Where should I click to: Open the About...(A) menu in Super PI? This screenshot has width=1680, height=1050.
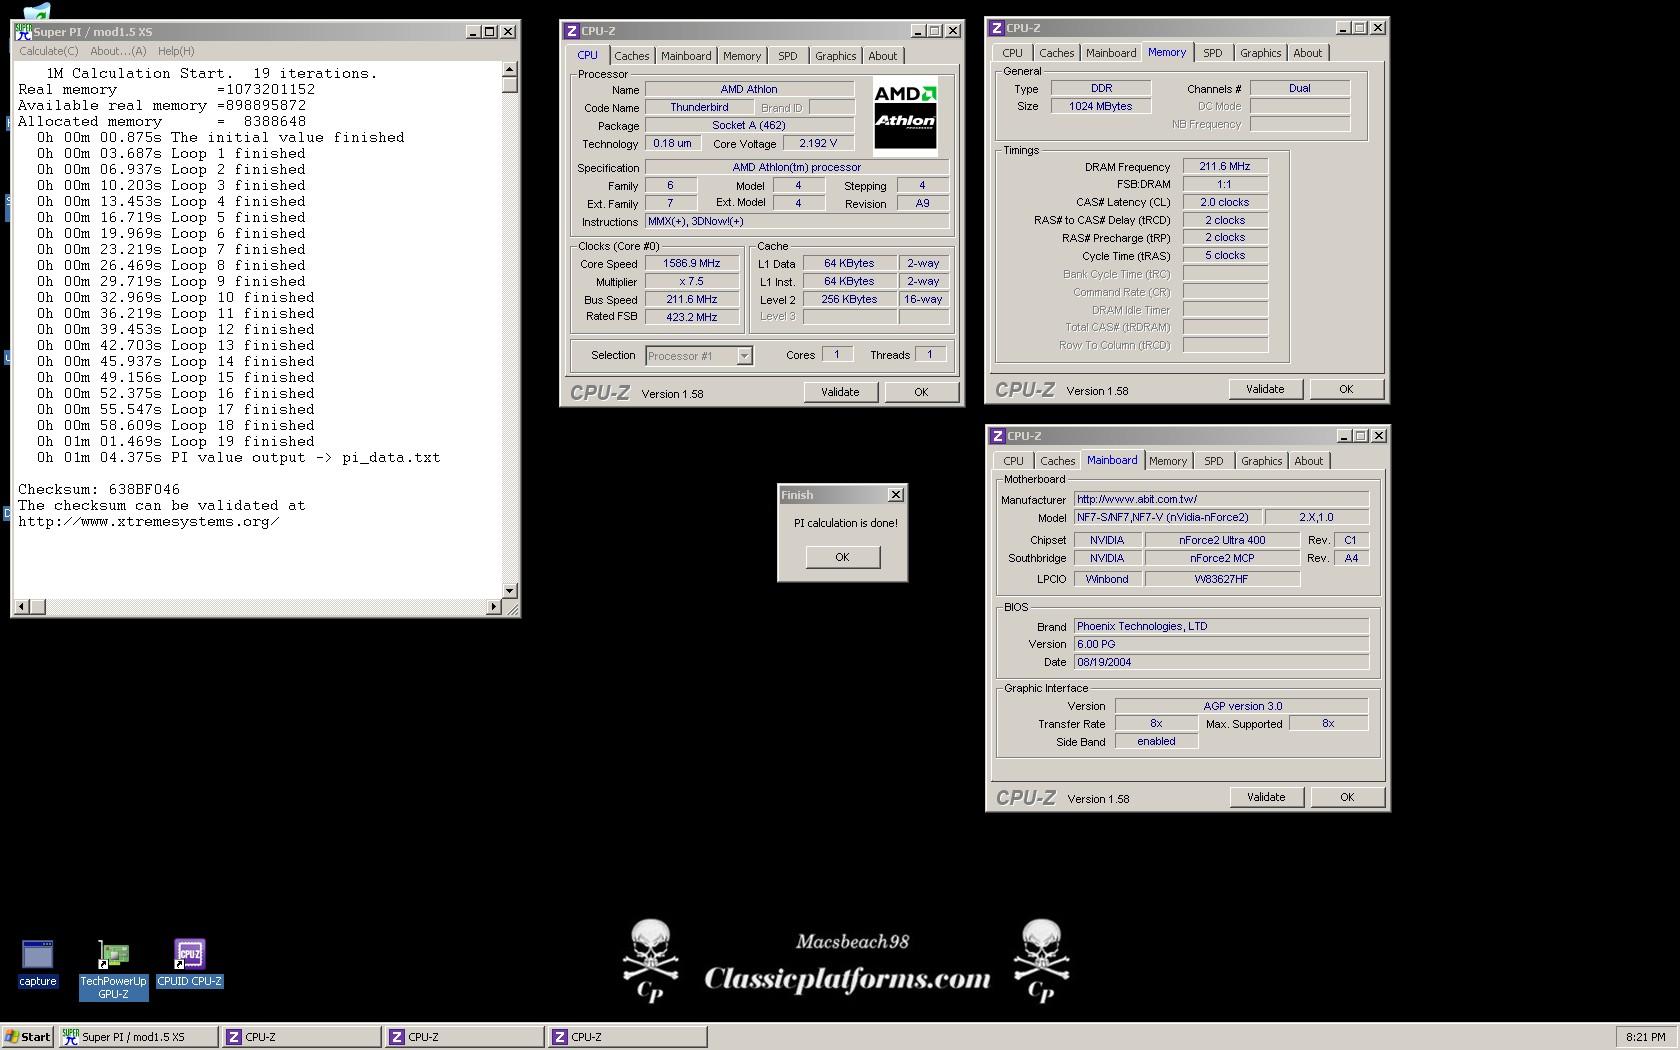coord(118,51)
